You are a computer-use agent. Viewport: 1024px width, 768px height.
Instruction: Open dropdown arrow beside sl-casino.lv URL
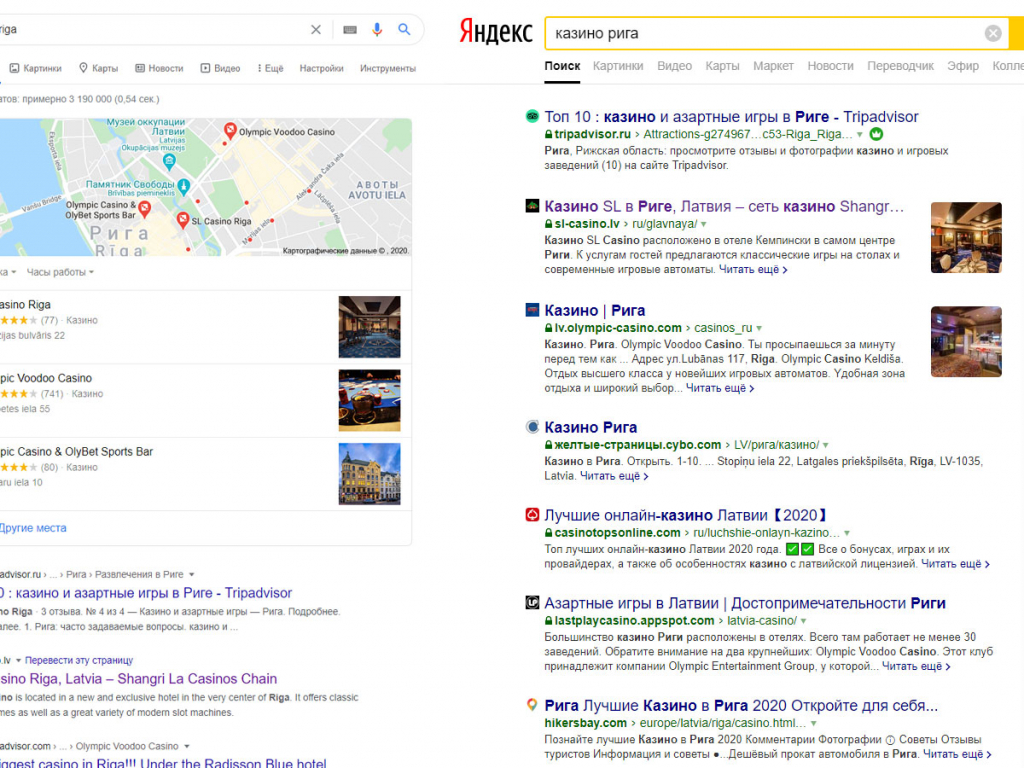703,224
